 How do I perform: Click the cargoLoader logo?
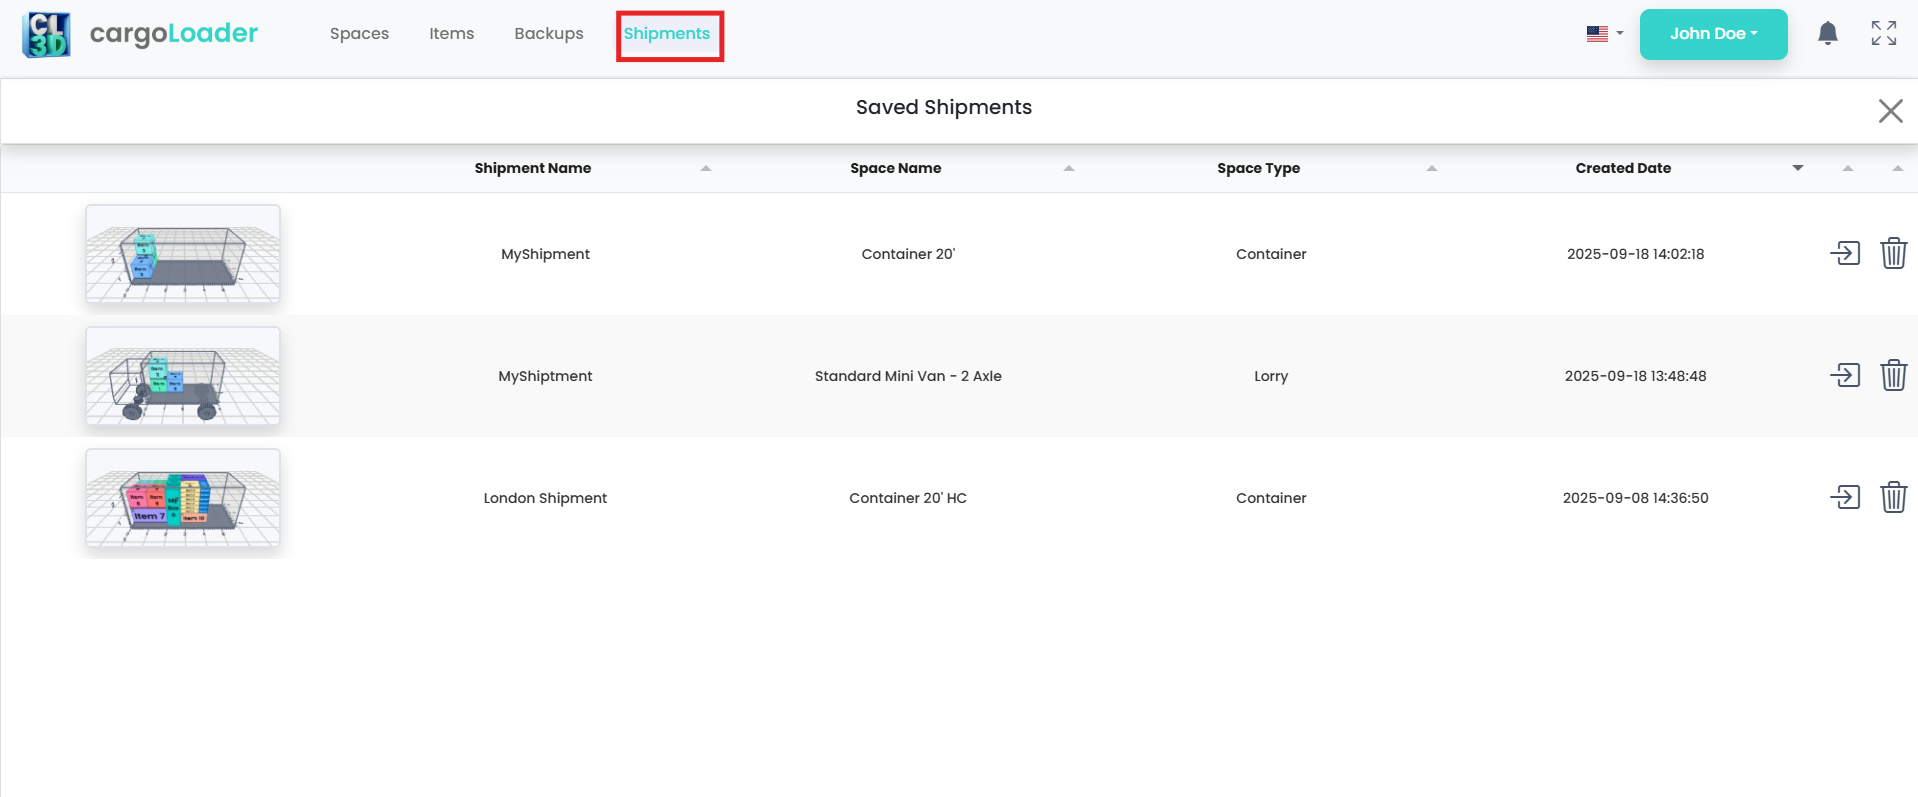140,34
